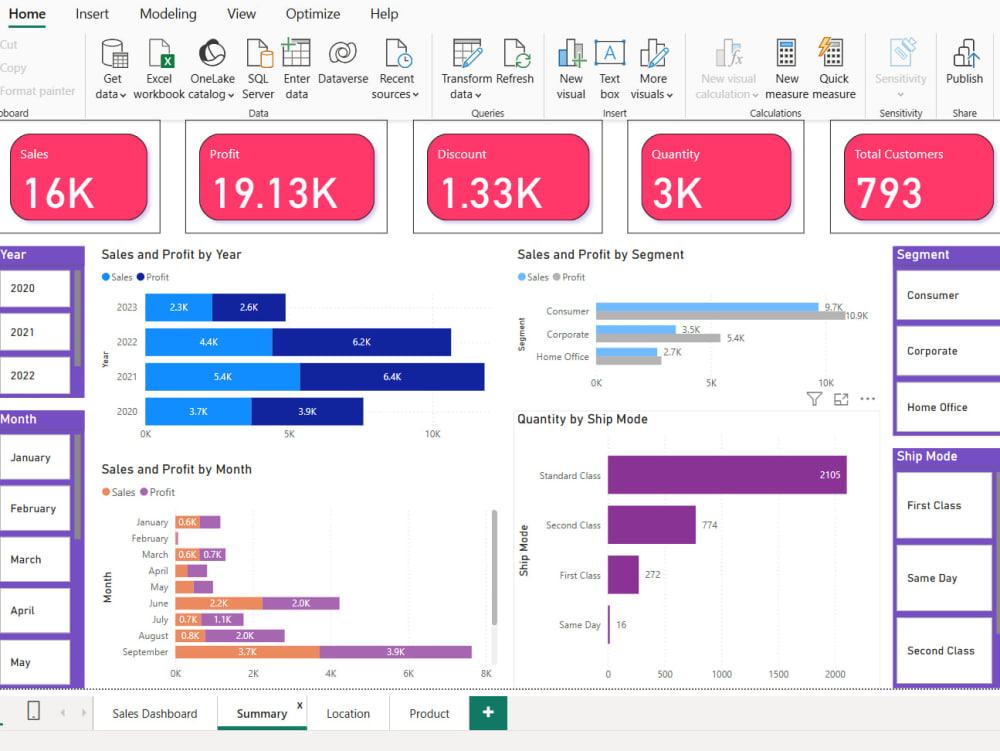1000x751 pixels.
Task: Launch Transform data in Power Query
Action: coord(466,57)
